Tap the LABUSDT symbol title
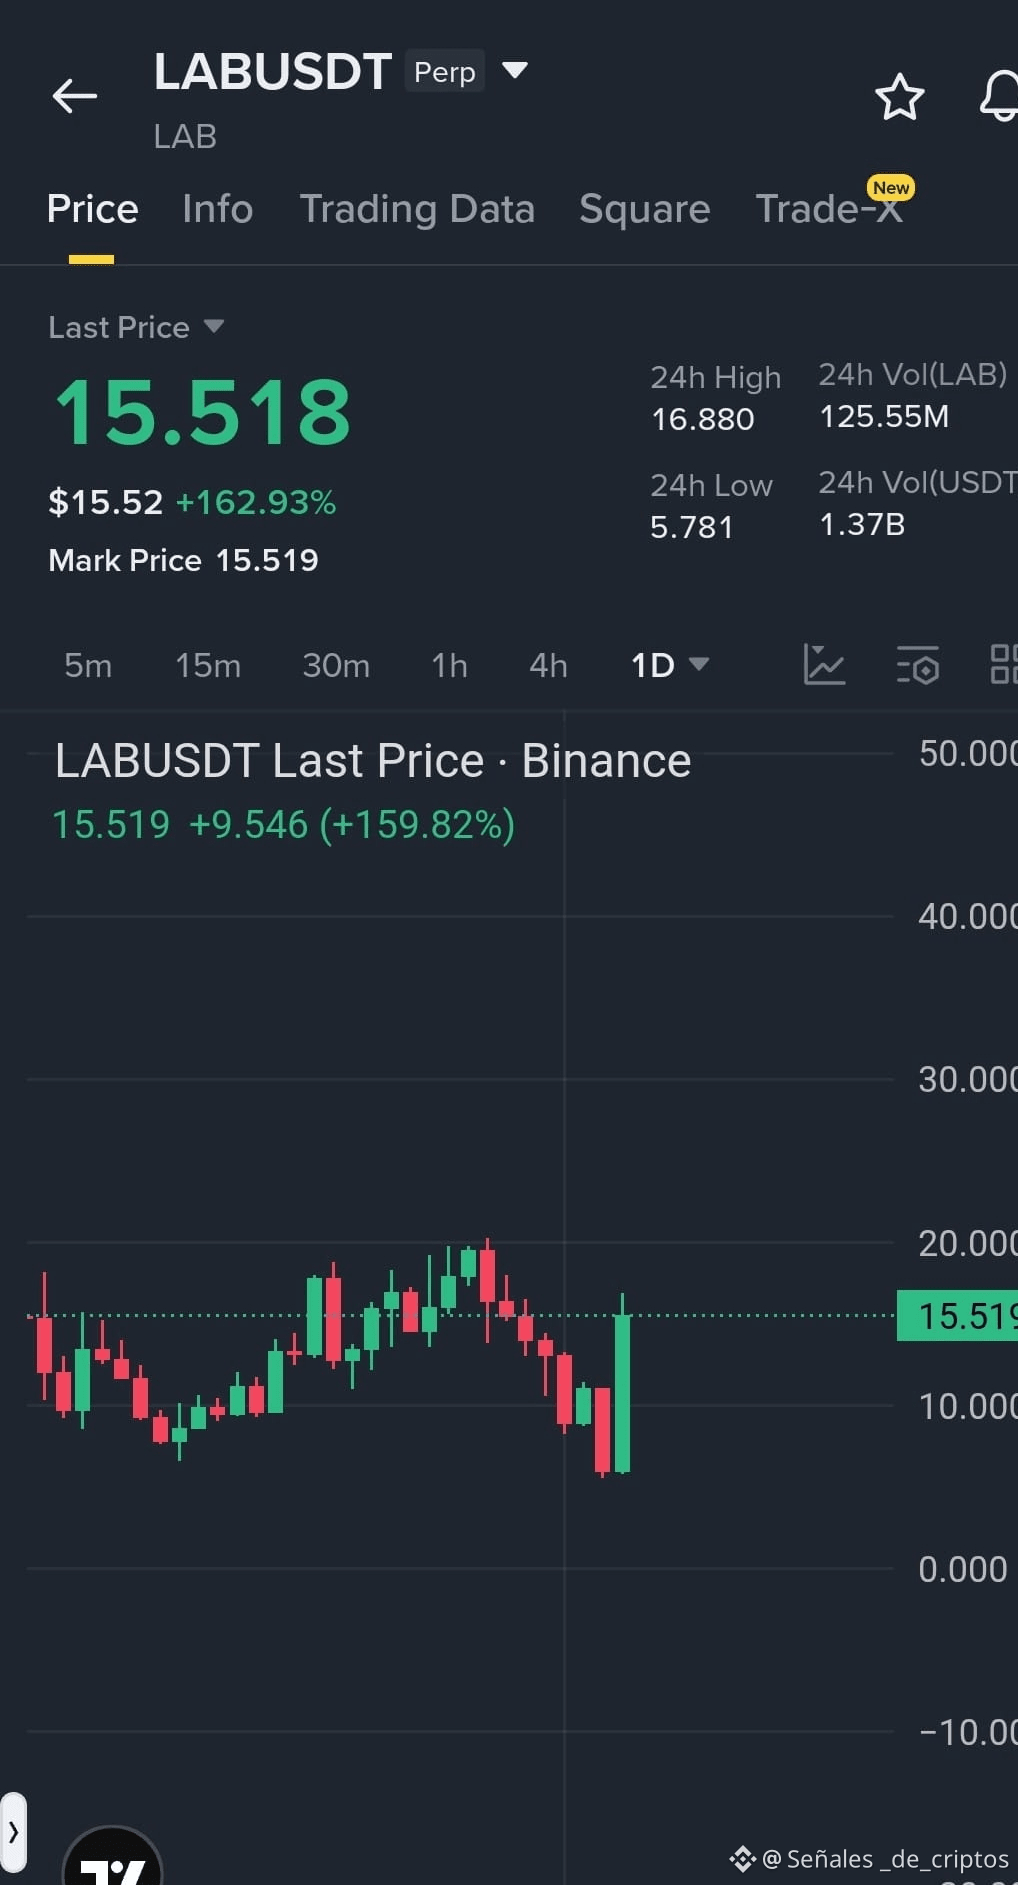 [272, 72]
